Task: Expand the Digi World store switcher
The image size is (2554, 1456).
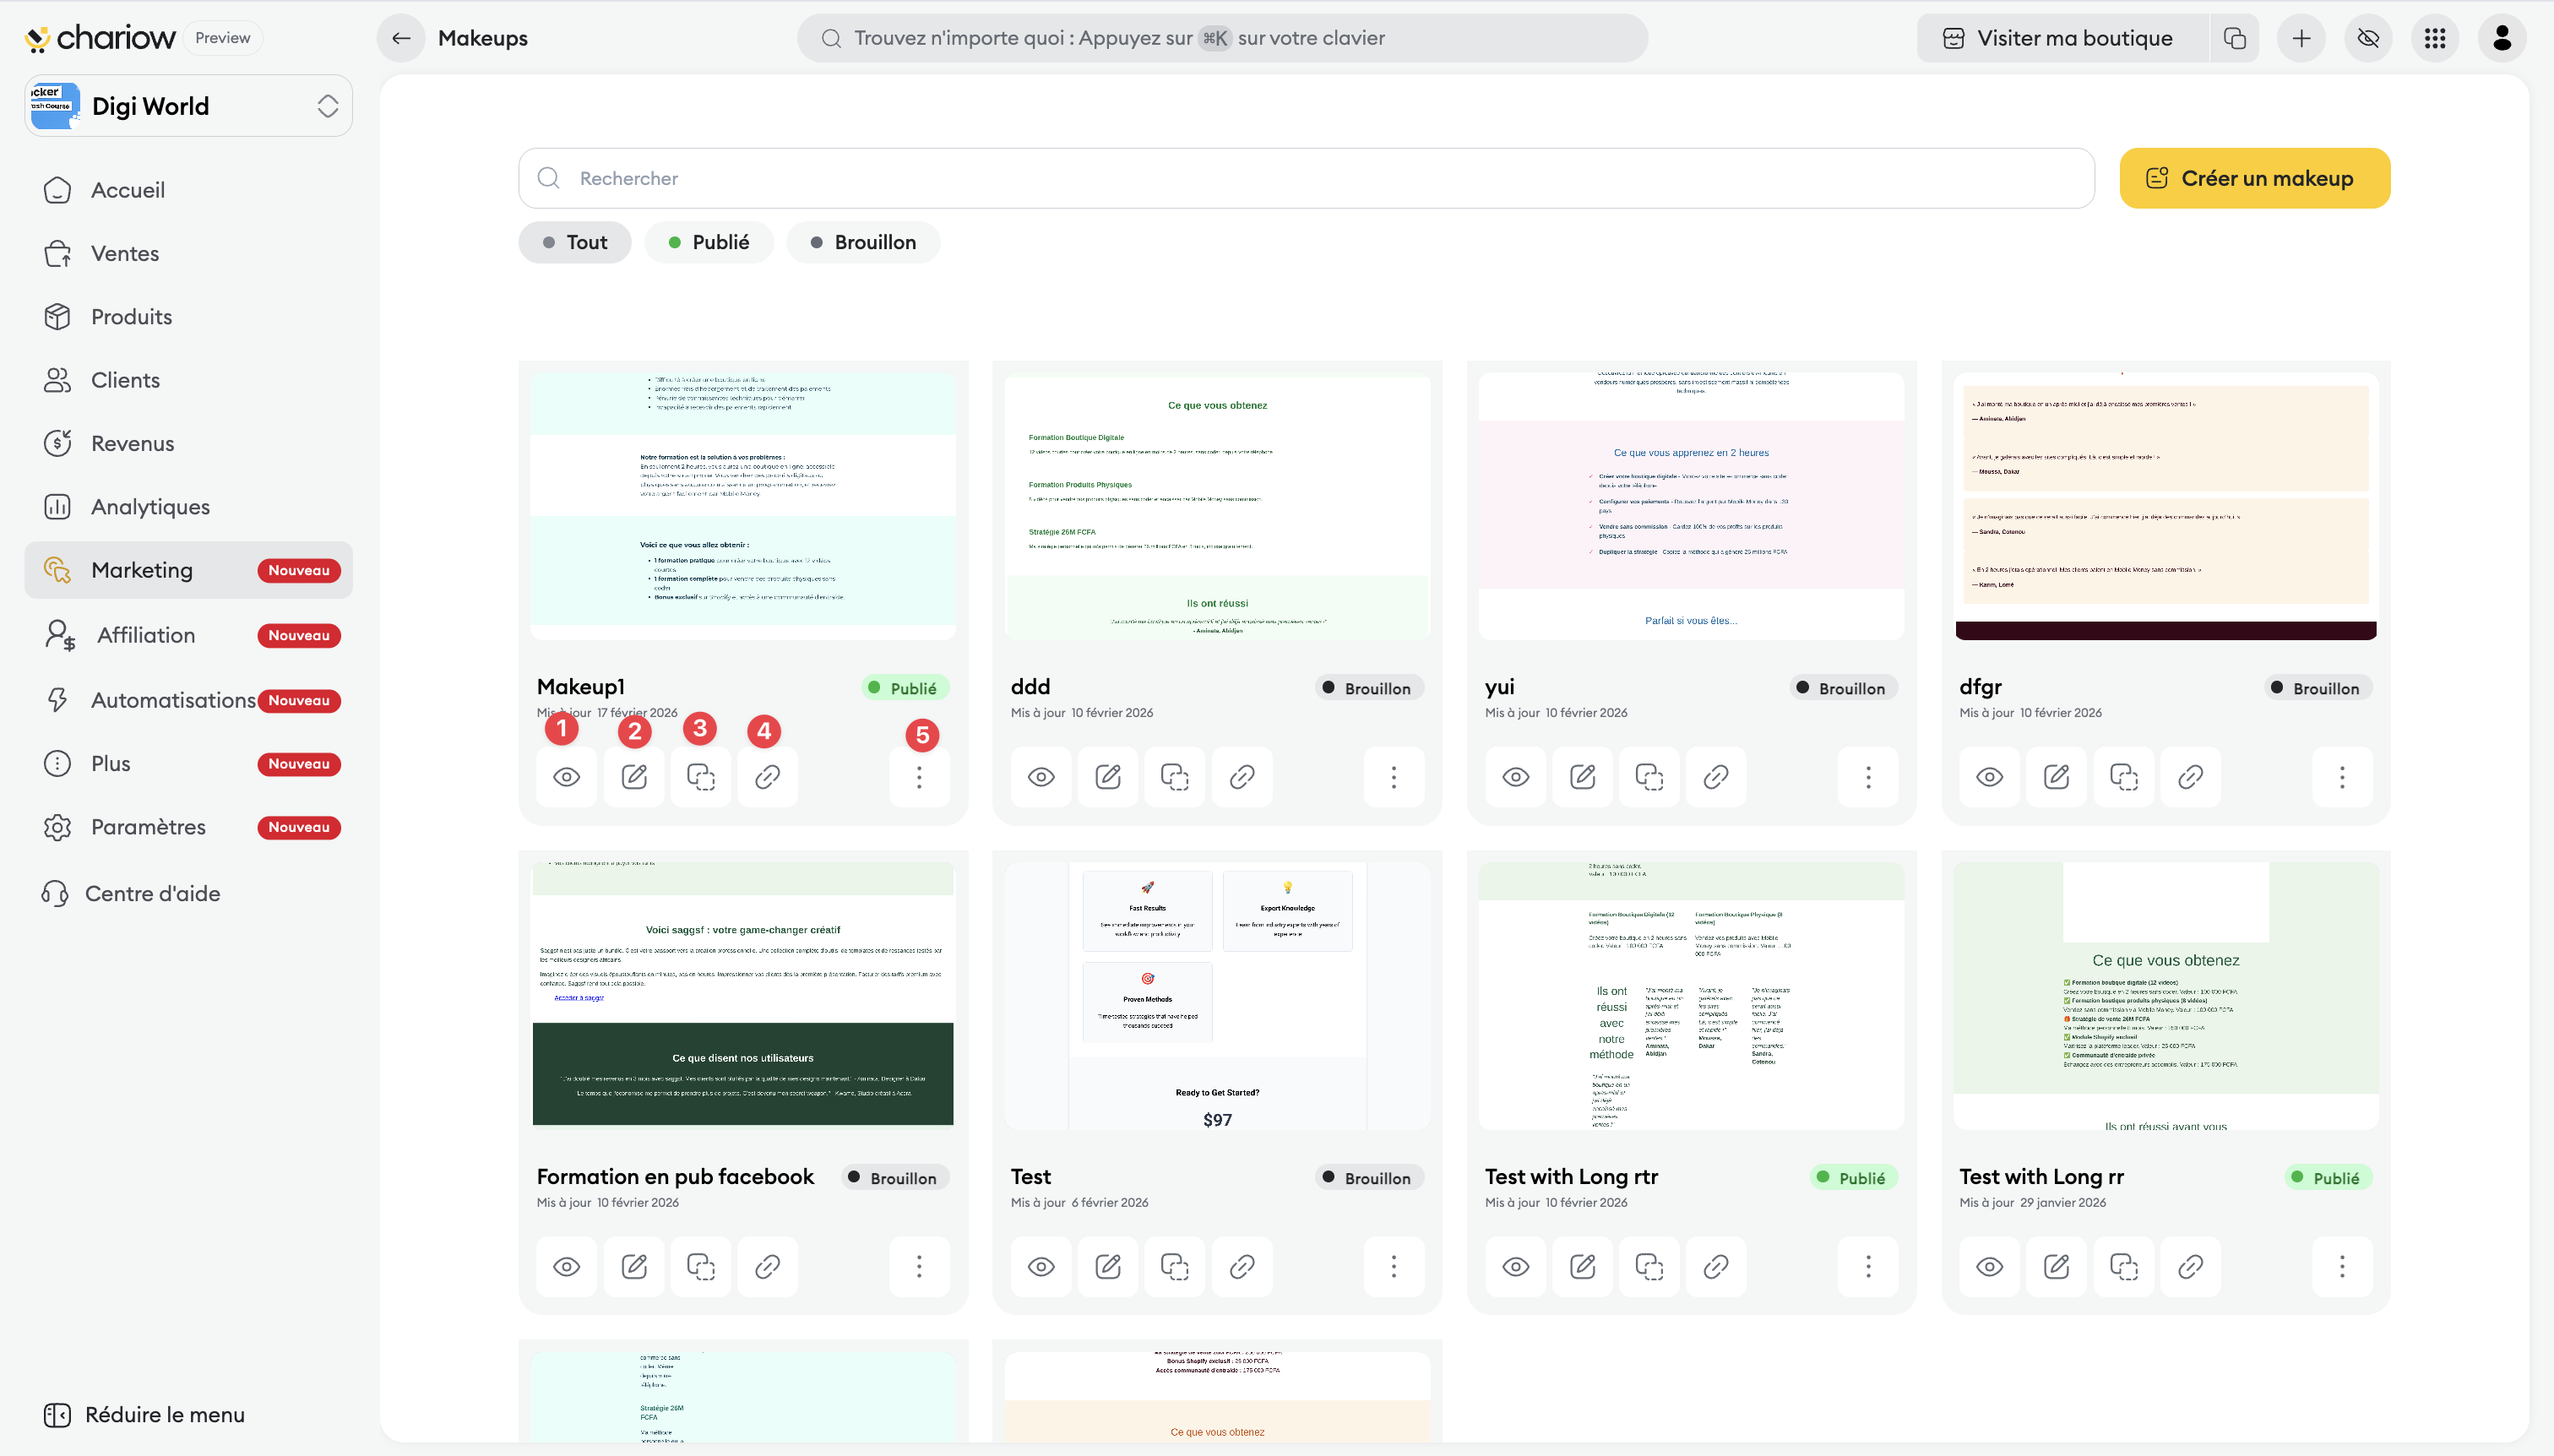Action: click(327, 106)
